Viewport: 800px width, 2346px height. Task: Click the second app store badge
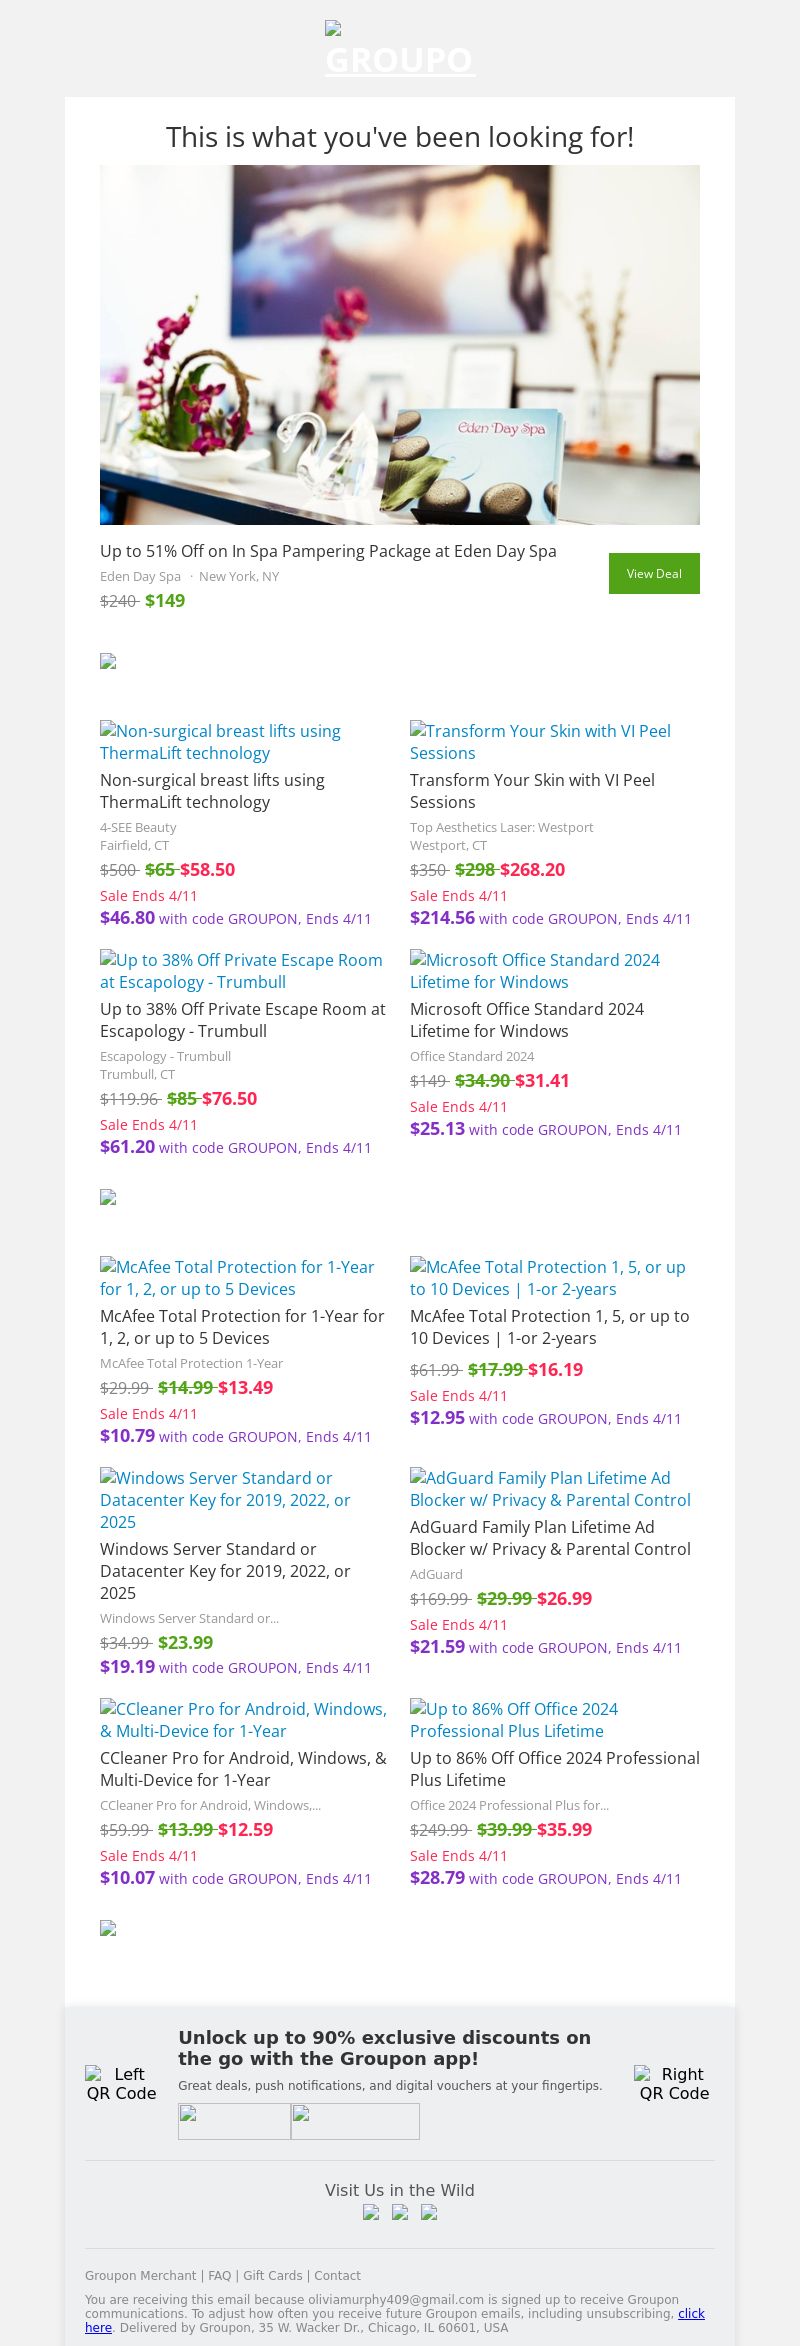click(x=355, y=2120)
